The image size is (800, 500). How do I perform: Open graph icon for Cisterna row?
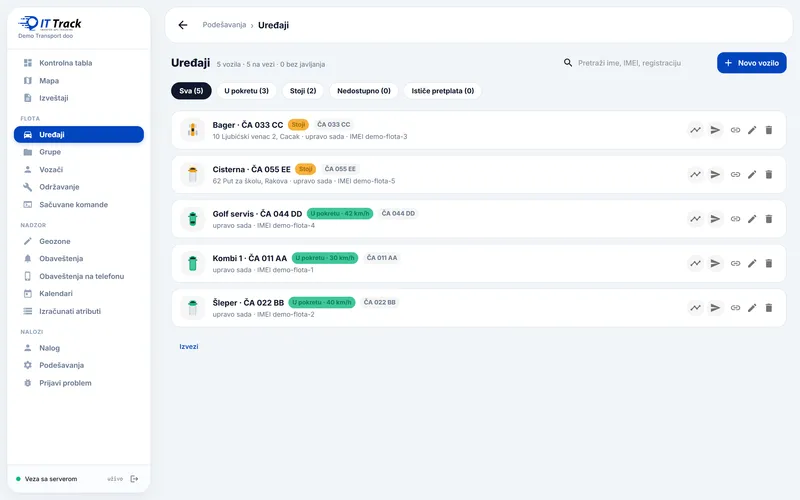[x=695, y=174]
